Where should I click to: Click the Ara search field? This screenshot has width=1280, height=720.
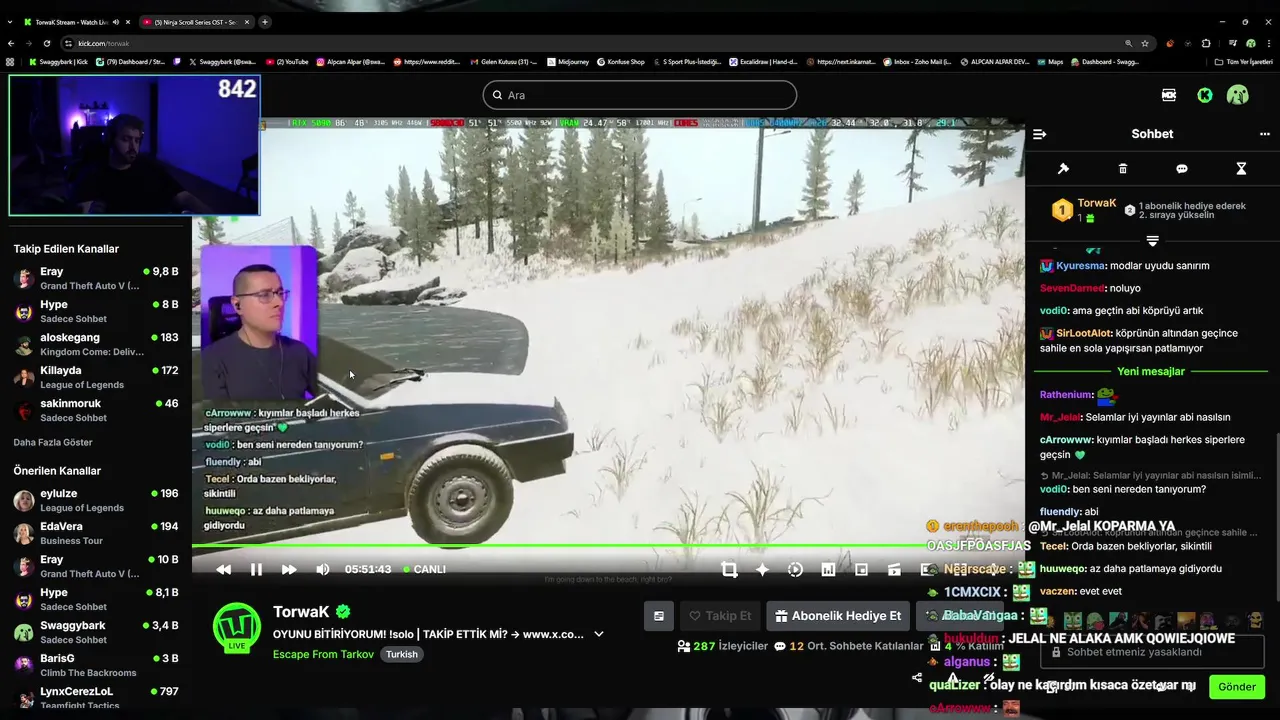640,95
